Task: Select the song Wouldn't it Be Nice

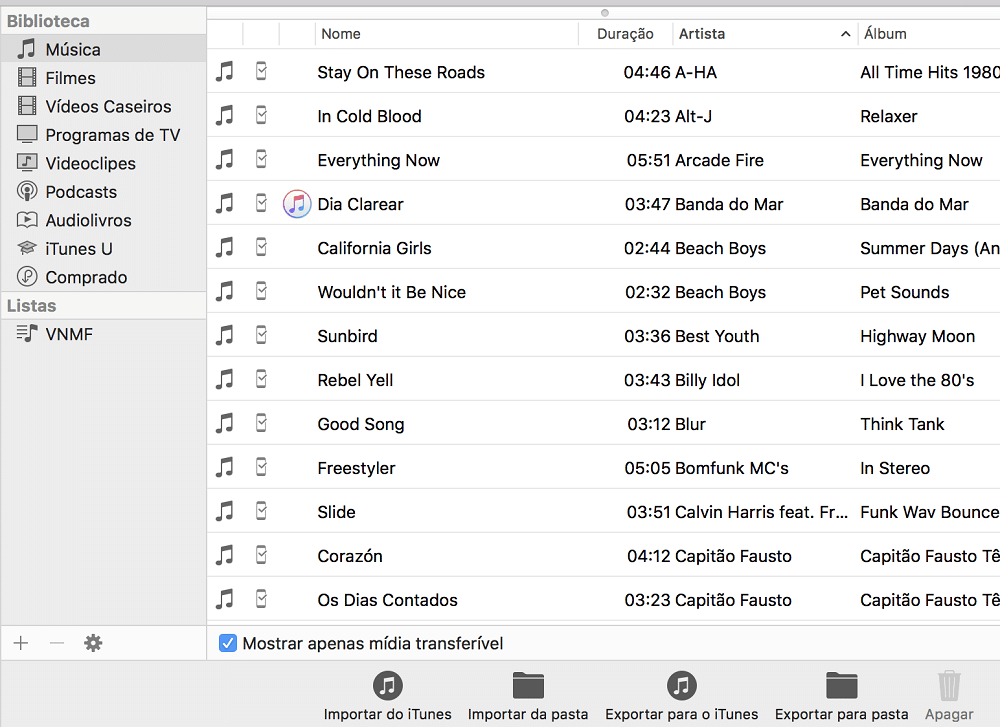Action: [392, 292]
